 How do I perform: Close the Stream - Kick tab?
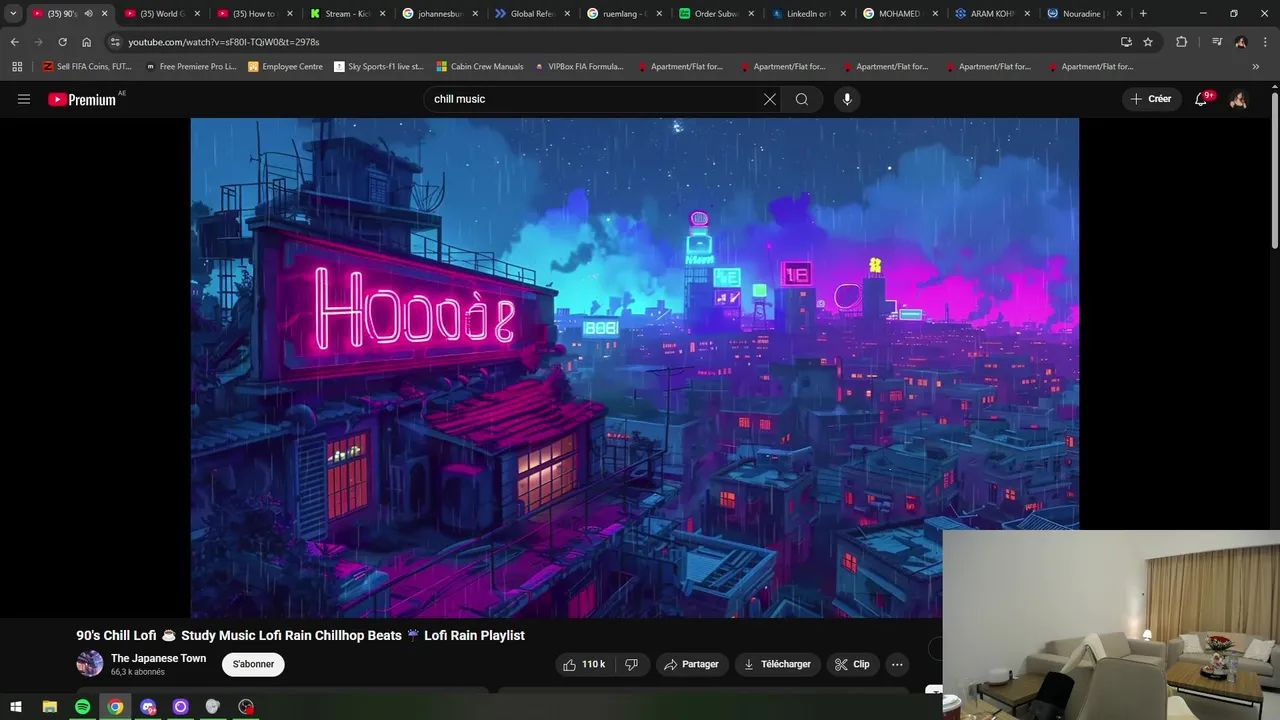382,14
